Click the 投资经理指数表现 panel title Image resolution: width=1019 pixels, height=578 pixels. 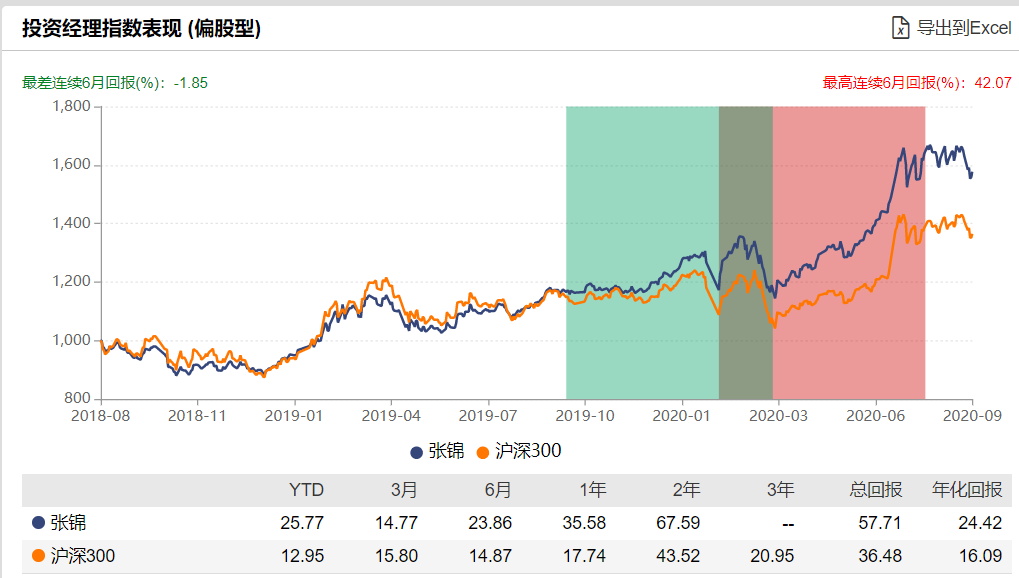click(142, 29)
